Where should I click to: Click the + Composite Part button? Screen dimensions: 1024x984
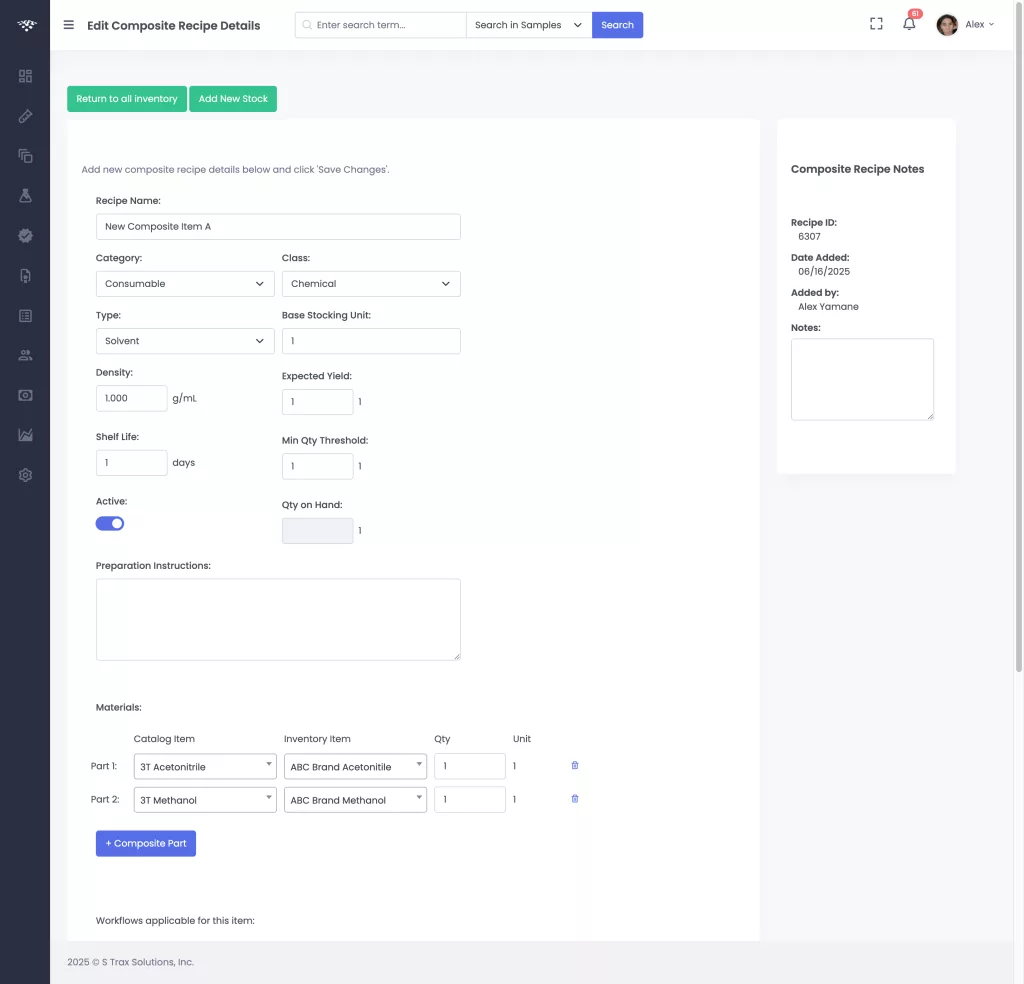tap(146, 844)
